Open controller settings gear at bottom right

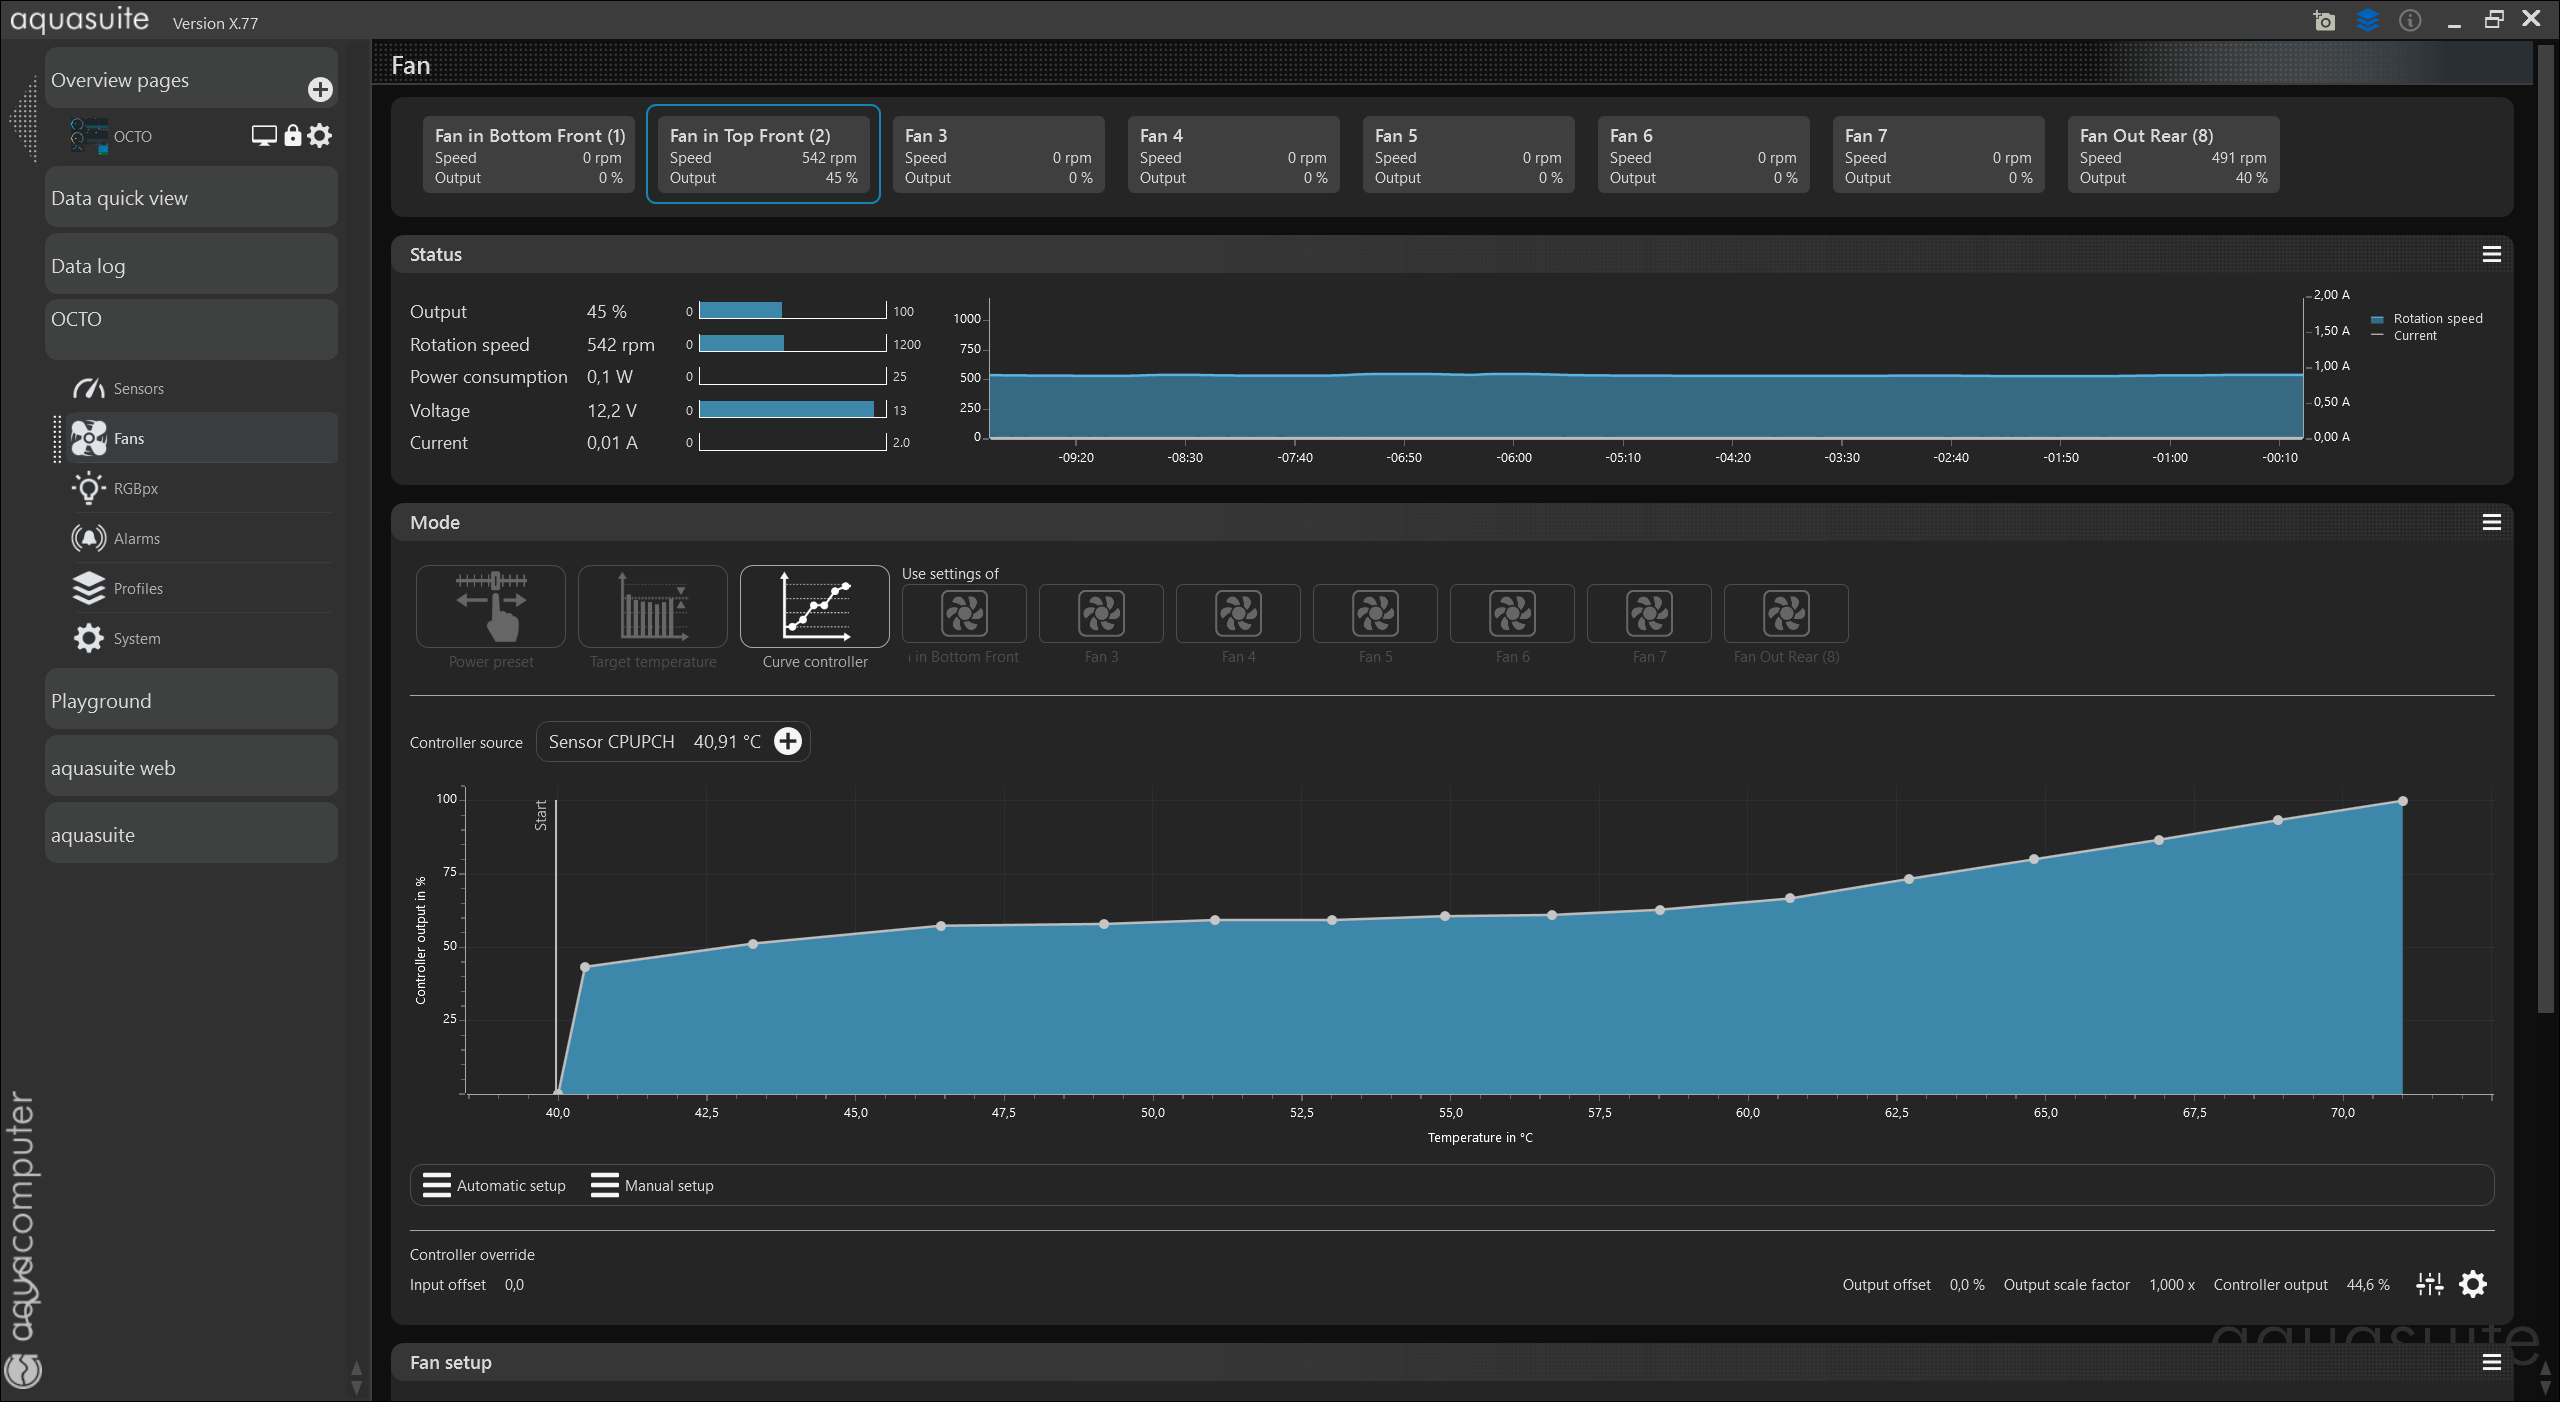(x=2473, y=1284)
